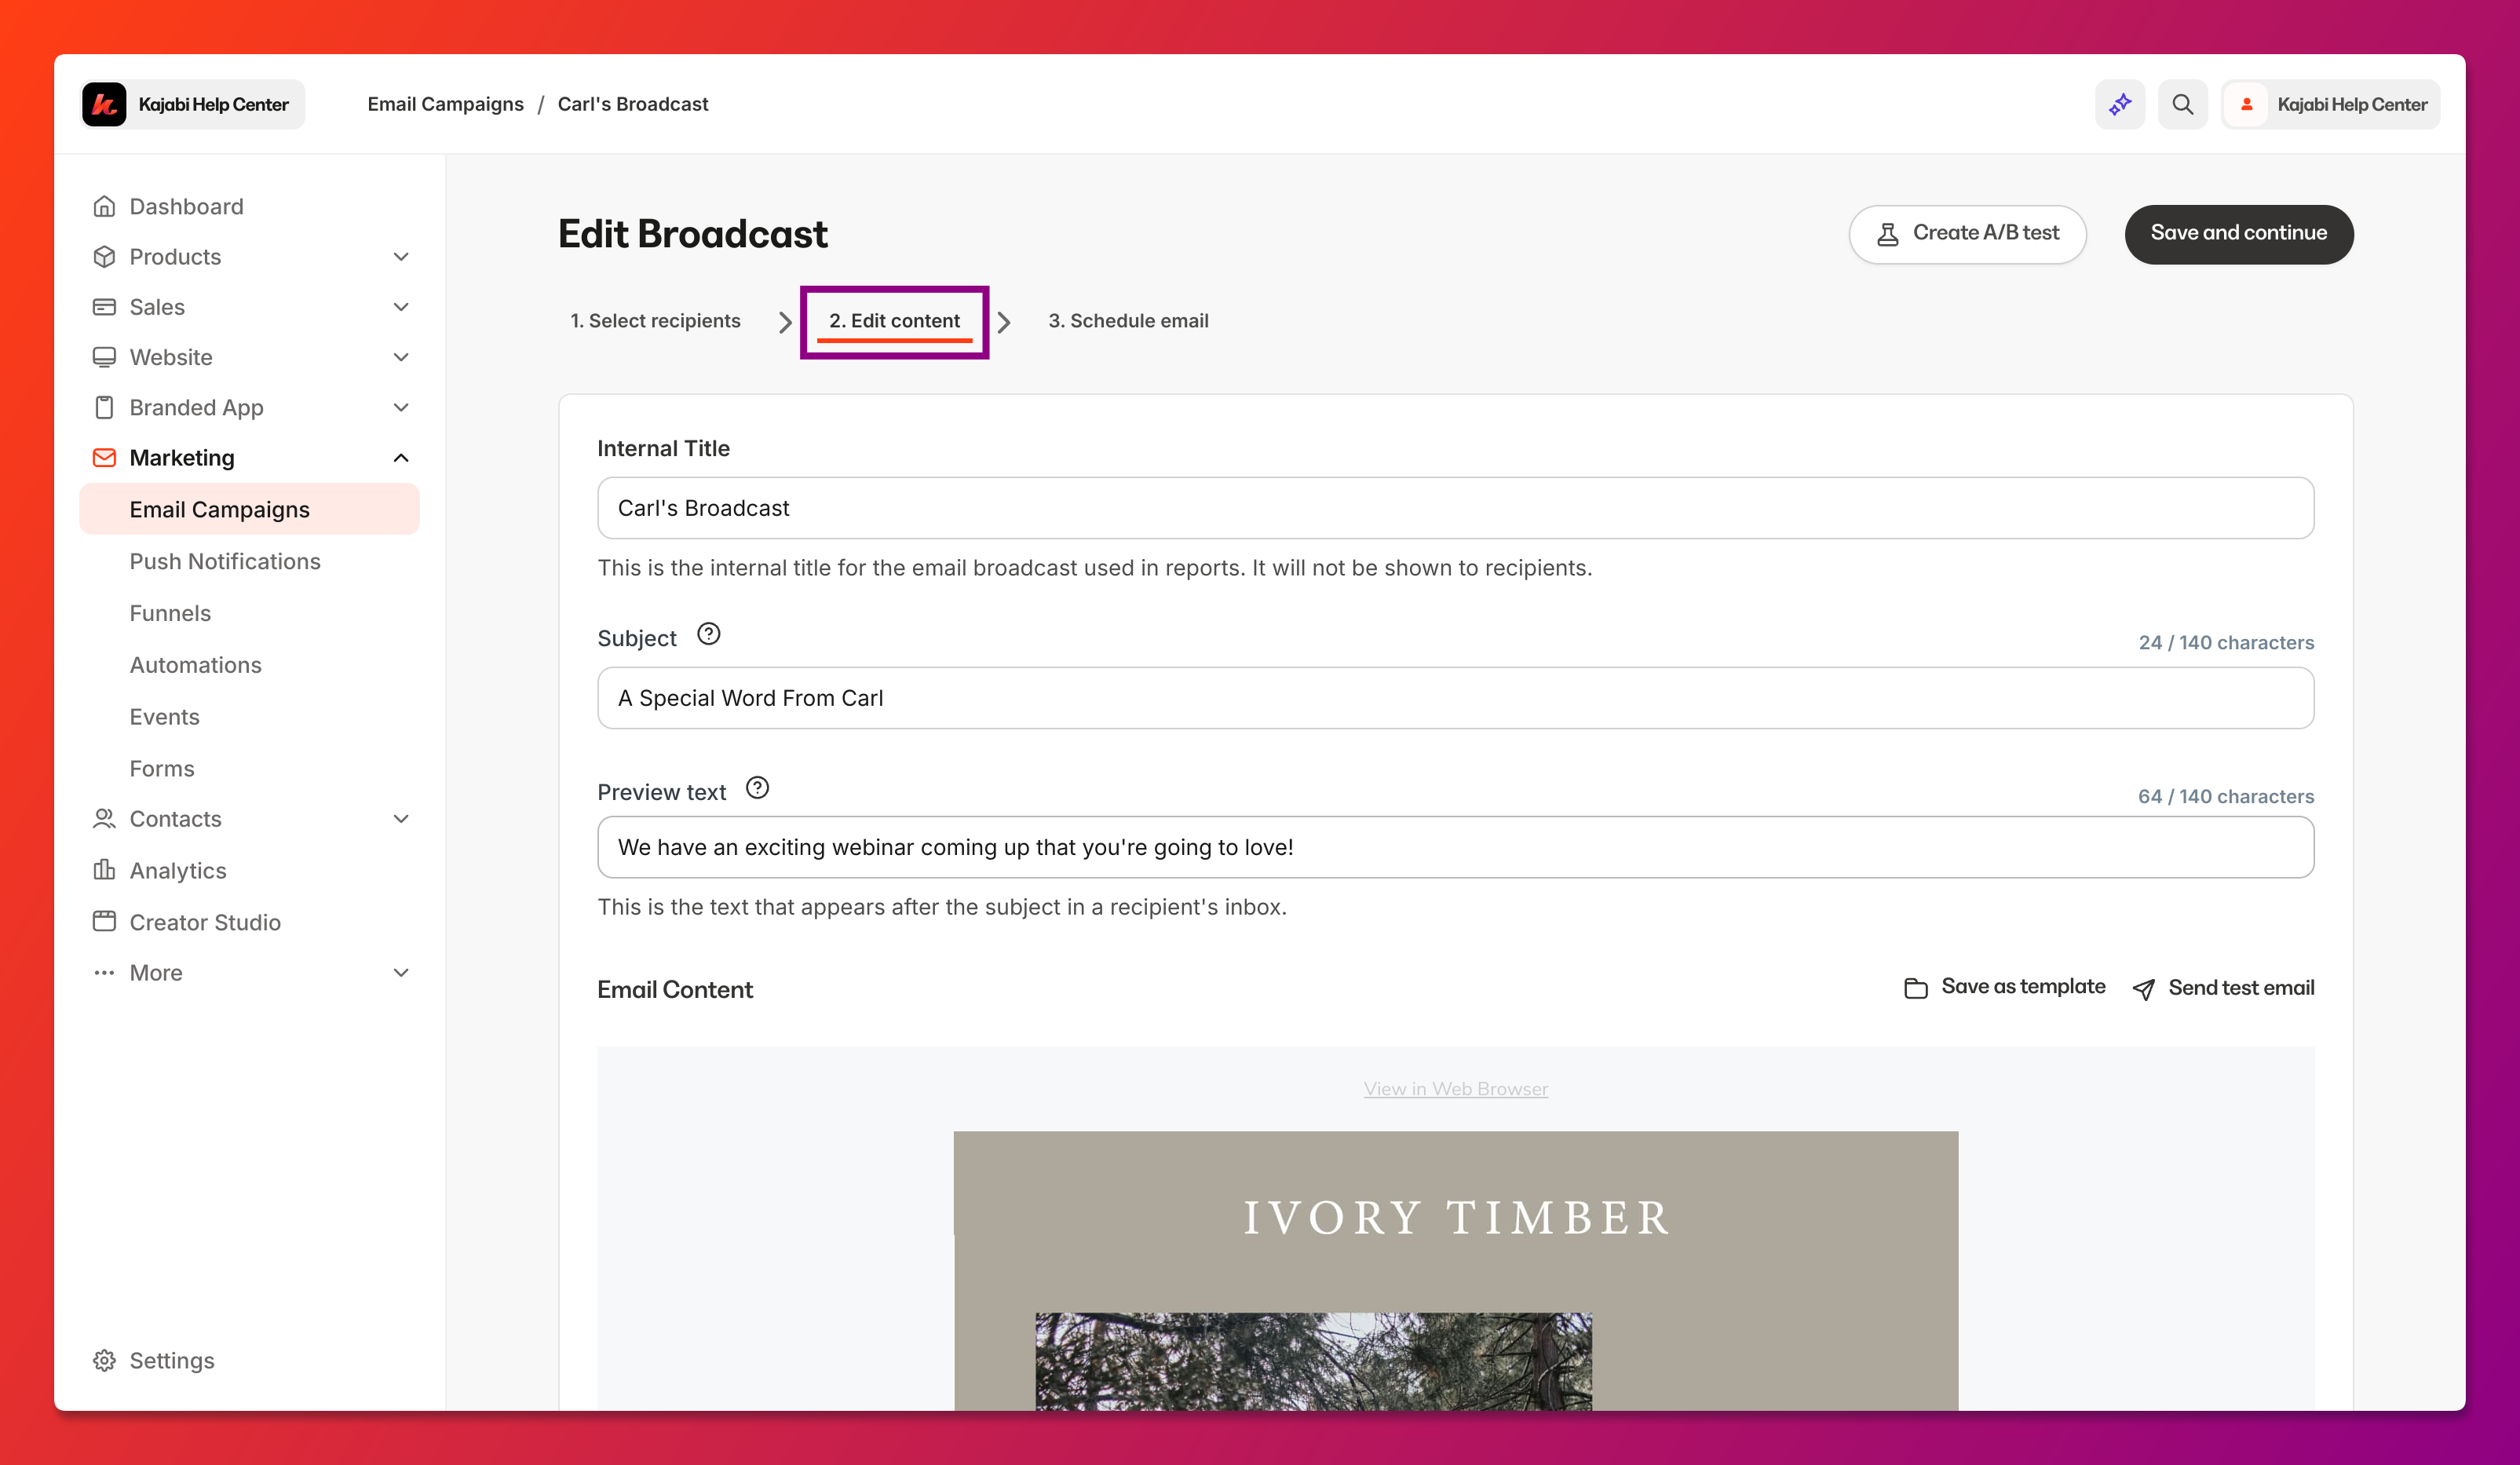Click the Preview text help icon

[757, 788]
